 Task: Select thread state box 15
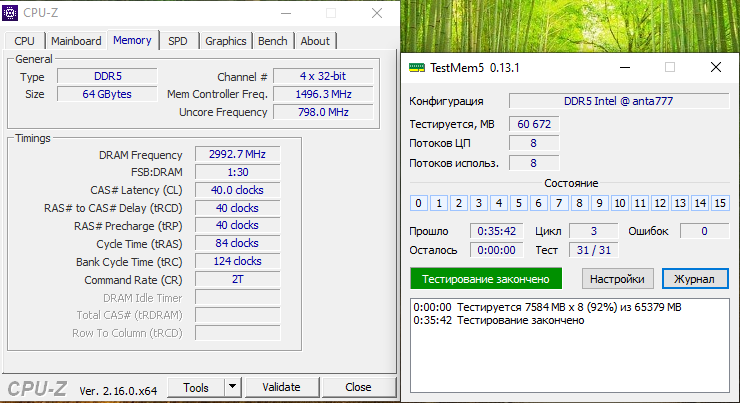pos(720,203)
